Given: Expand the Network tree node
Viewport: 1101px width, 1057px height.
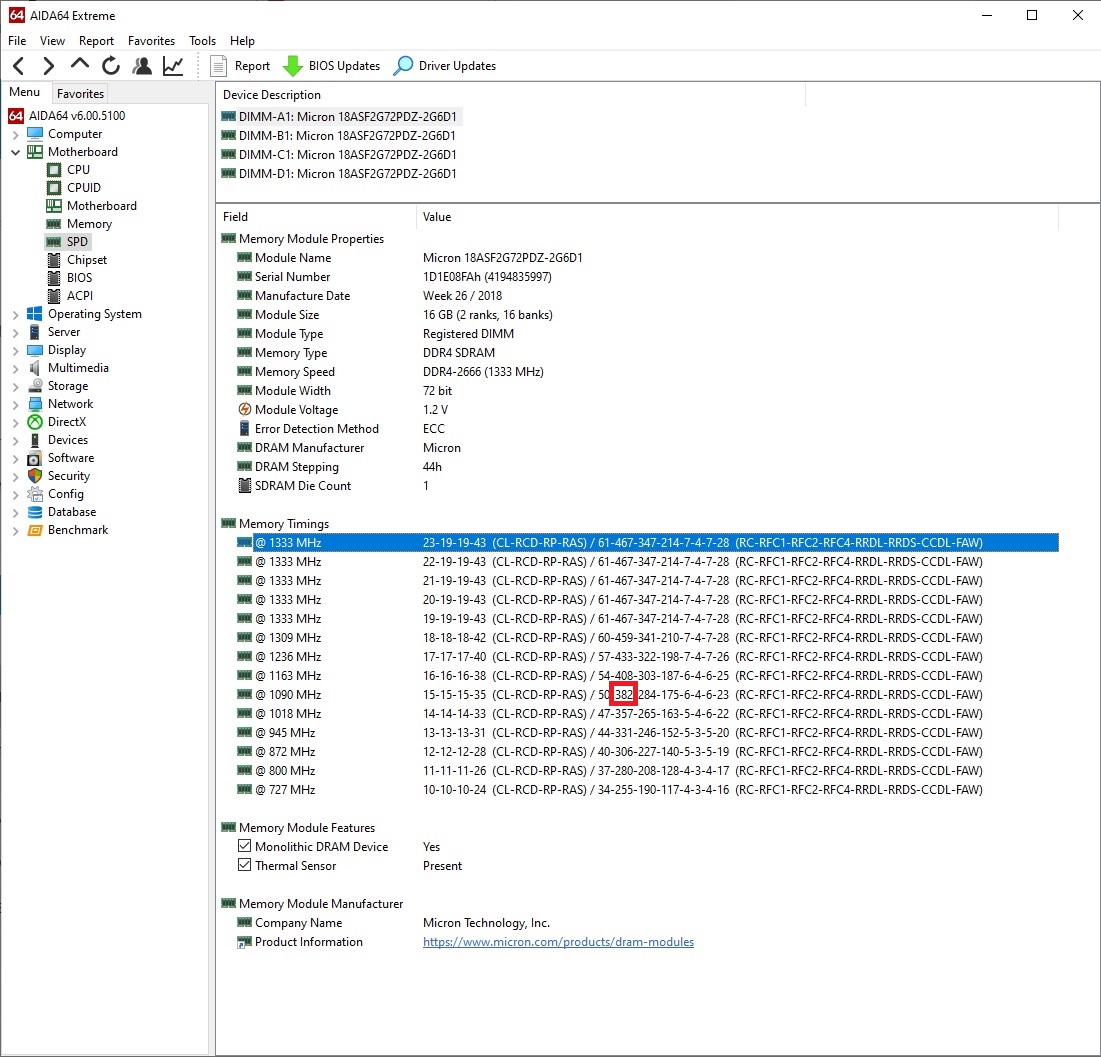Looking at the screenshot, I should pyautogui.click(x=15, y=405).
